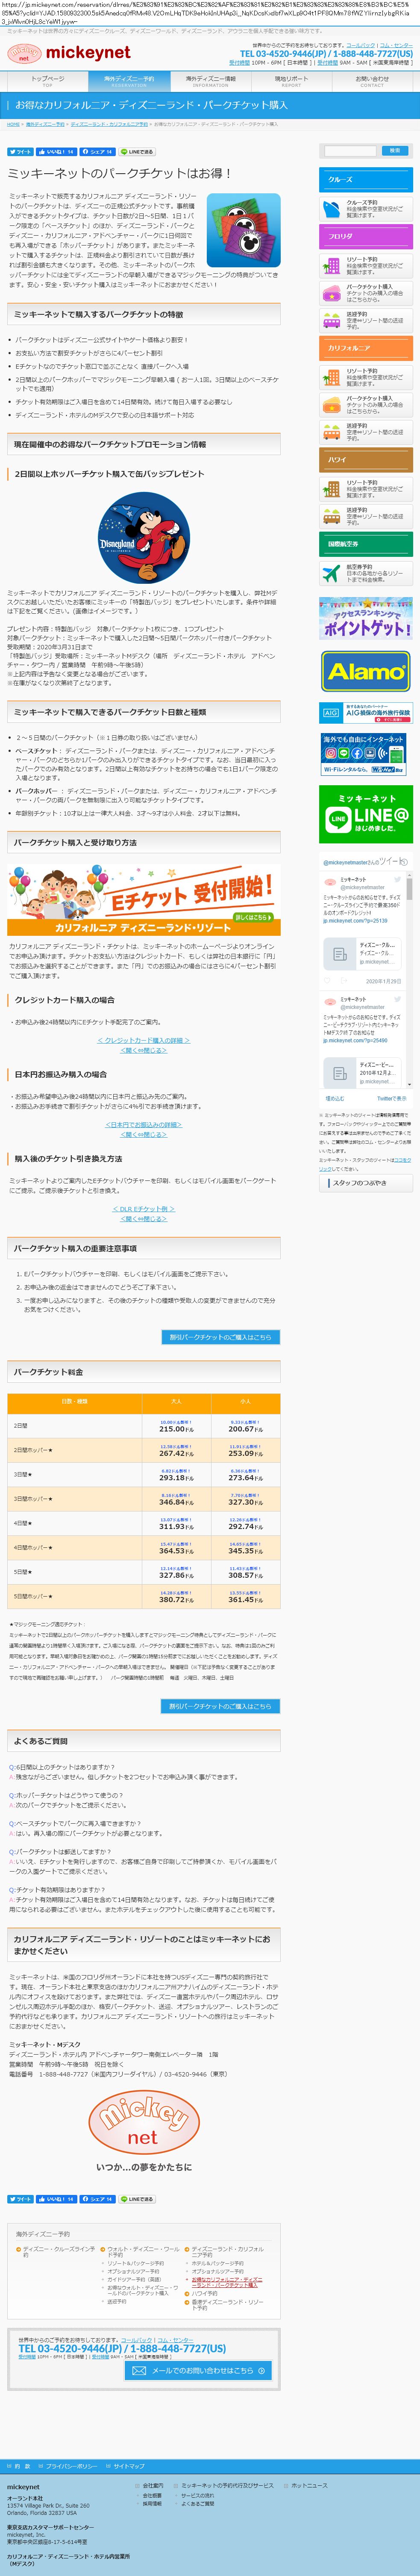420x2576 pixels.
Task: Open the 海外ディズニー情報 navigation tab
Action: 210,80
